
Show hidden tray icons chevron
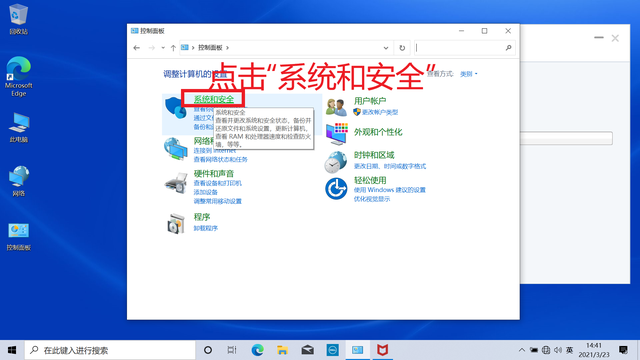522,350
